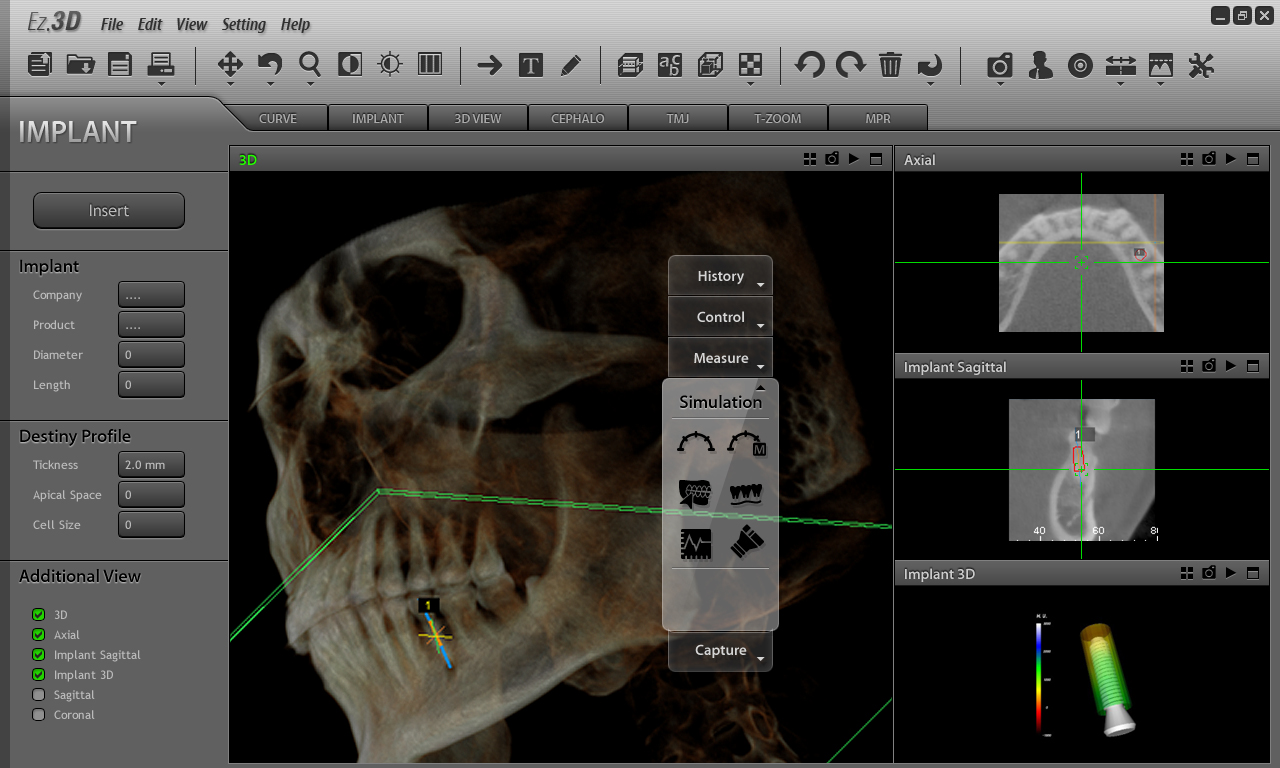Expand the History panel
The height and width of the screenshot is (768, 1280).
tap(720, 276)
